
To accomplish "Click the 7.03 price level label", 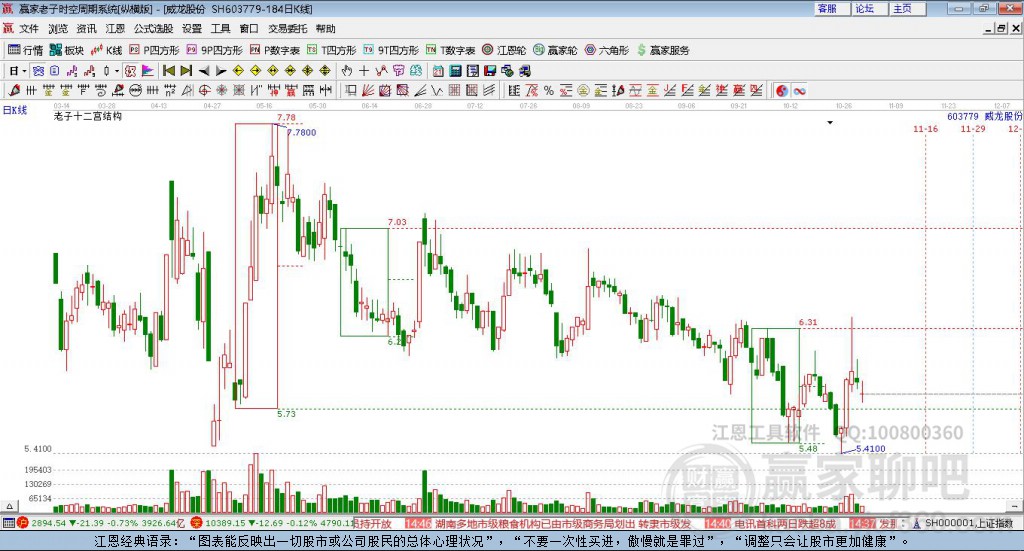I will click(x=397, y=222).
